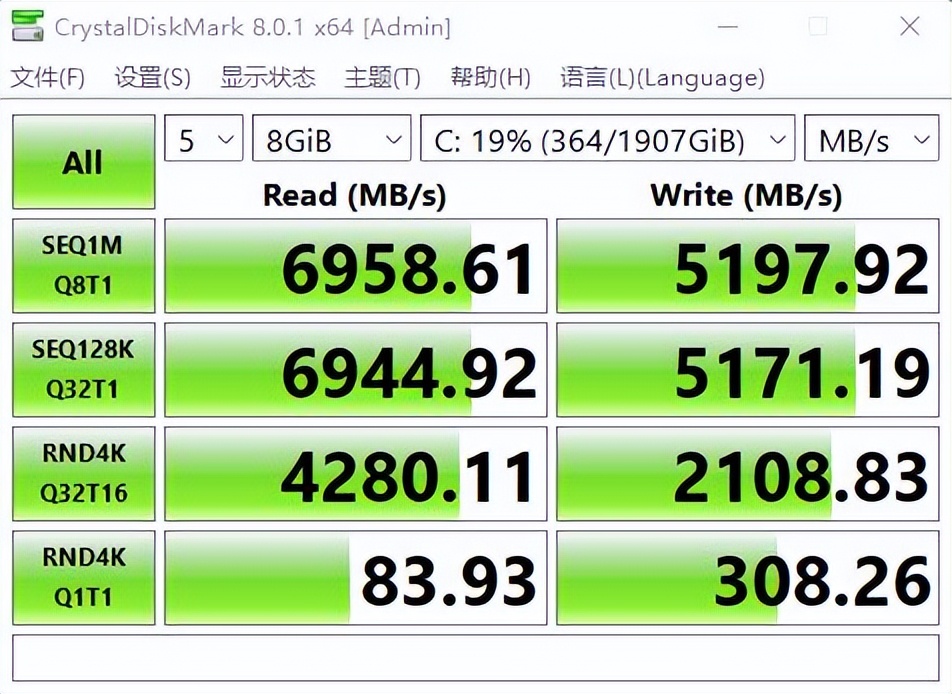
Task: Click the RND4K Q32T16 write result 2108.83
Action: click(x=748, y=474)
